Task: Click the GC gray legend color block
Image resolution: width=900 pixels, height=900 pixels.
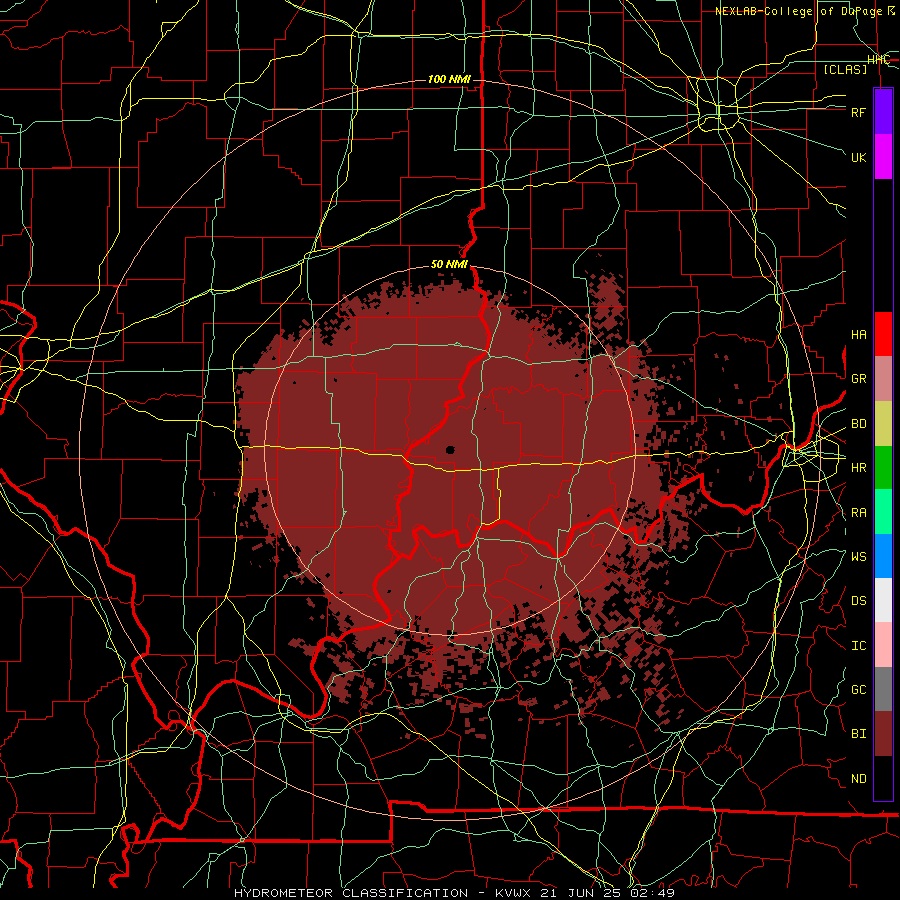Action: point(883,689)
